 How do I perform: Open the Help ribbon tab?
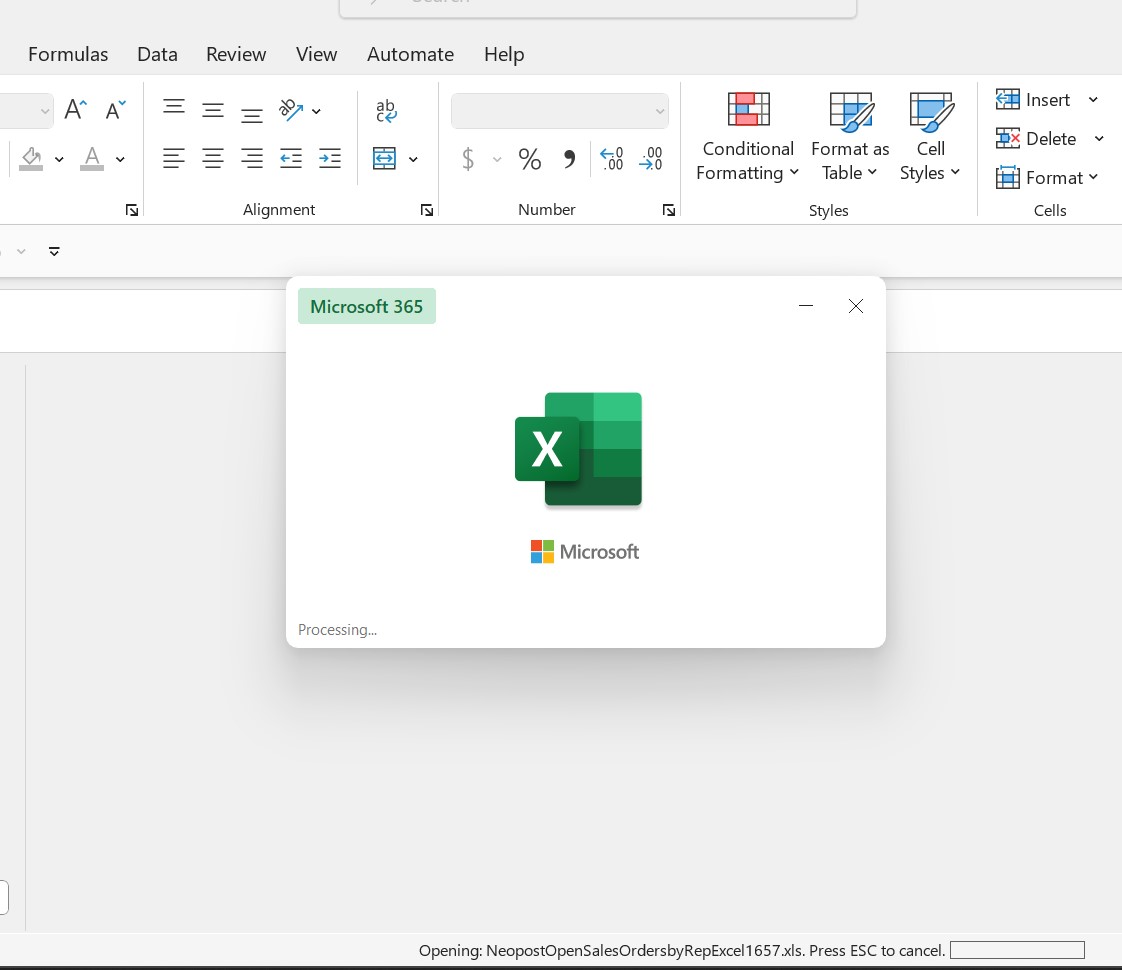(504, 54)
